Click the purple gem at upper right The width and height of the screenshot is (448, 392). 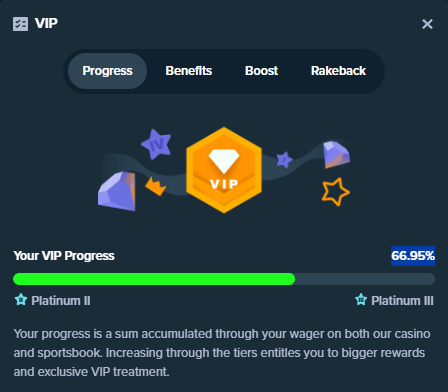pos(336,155)
